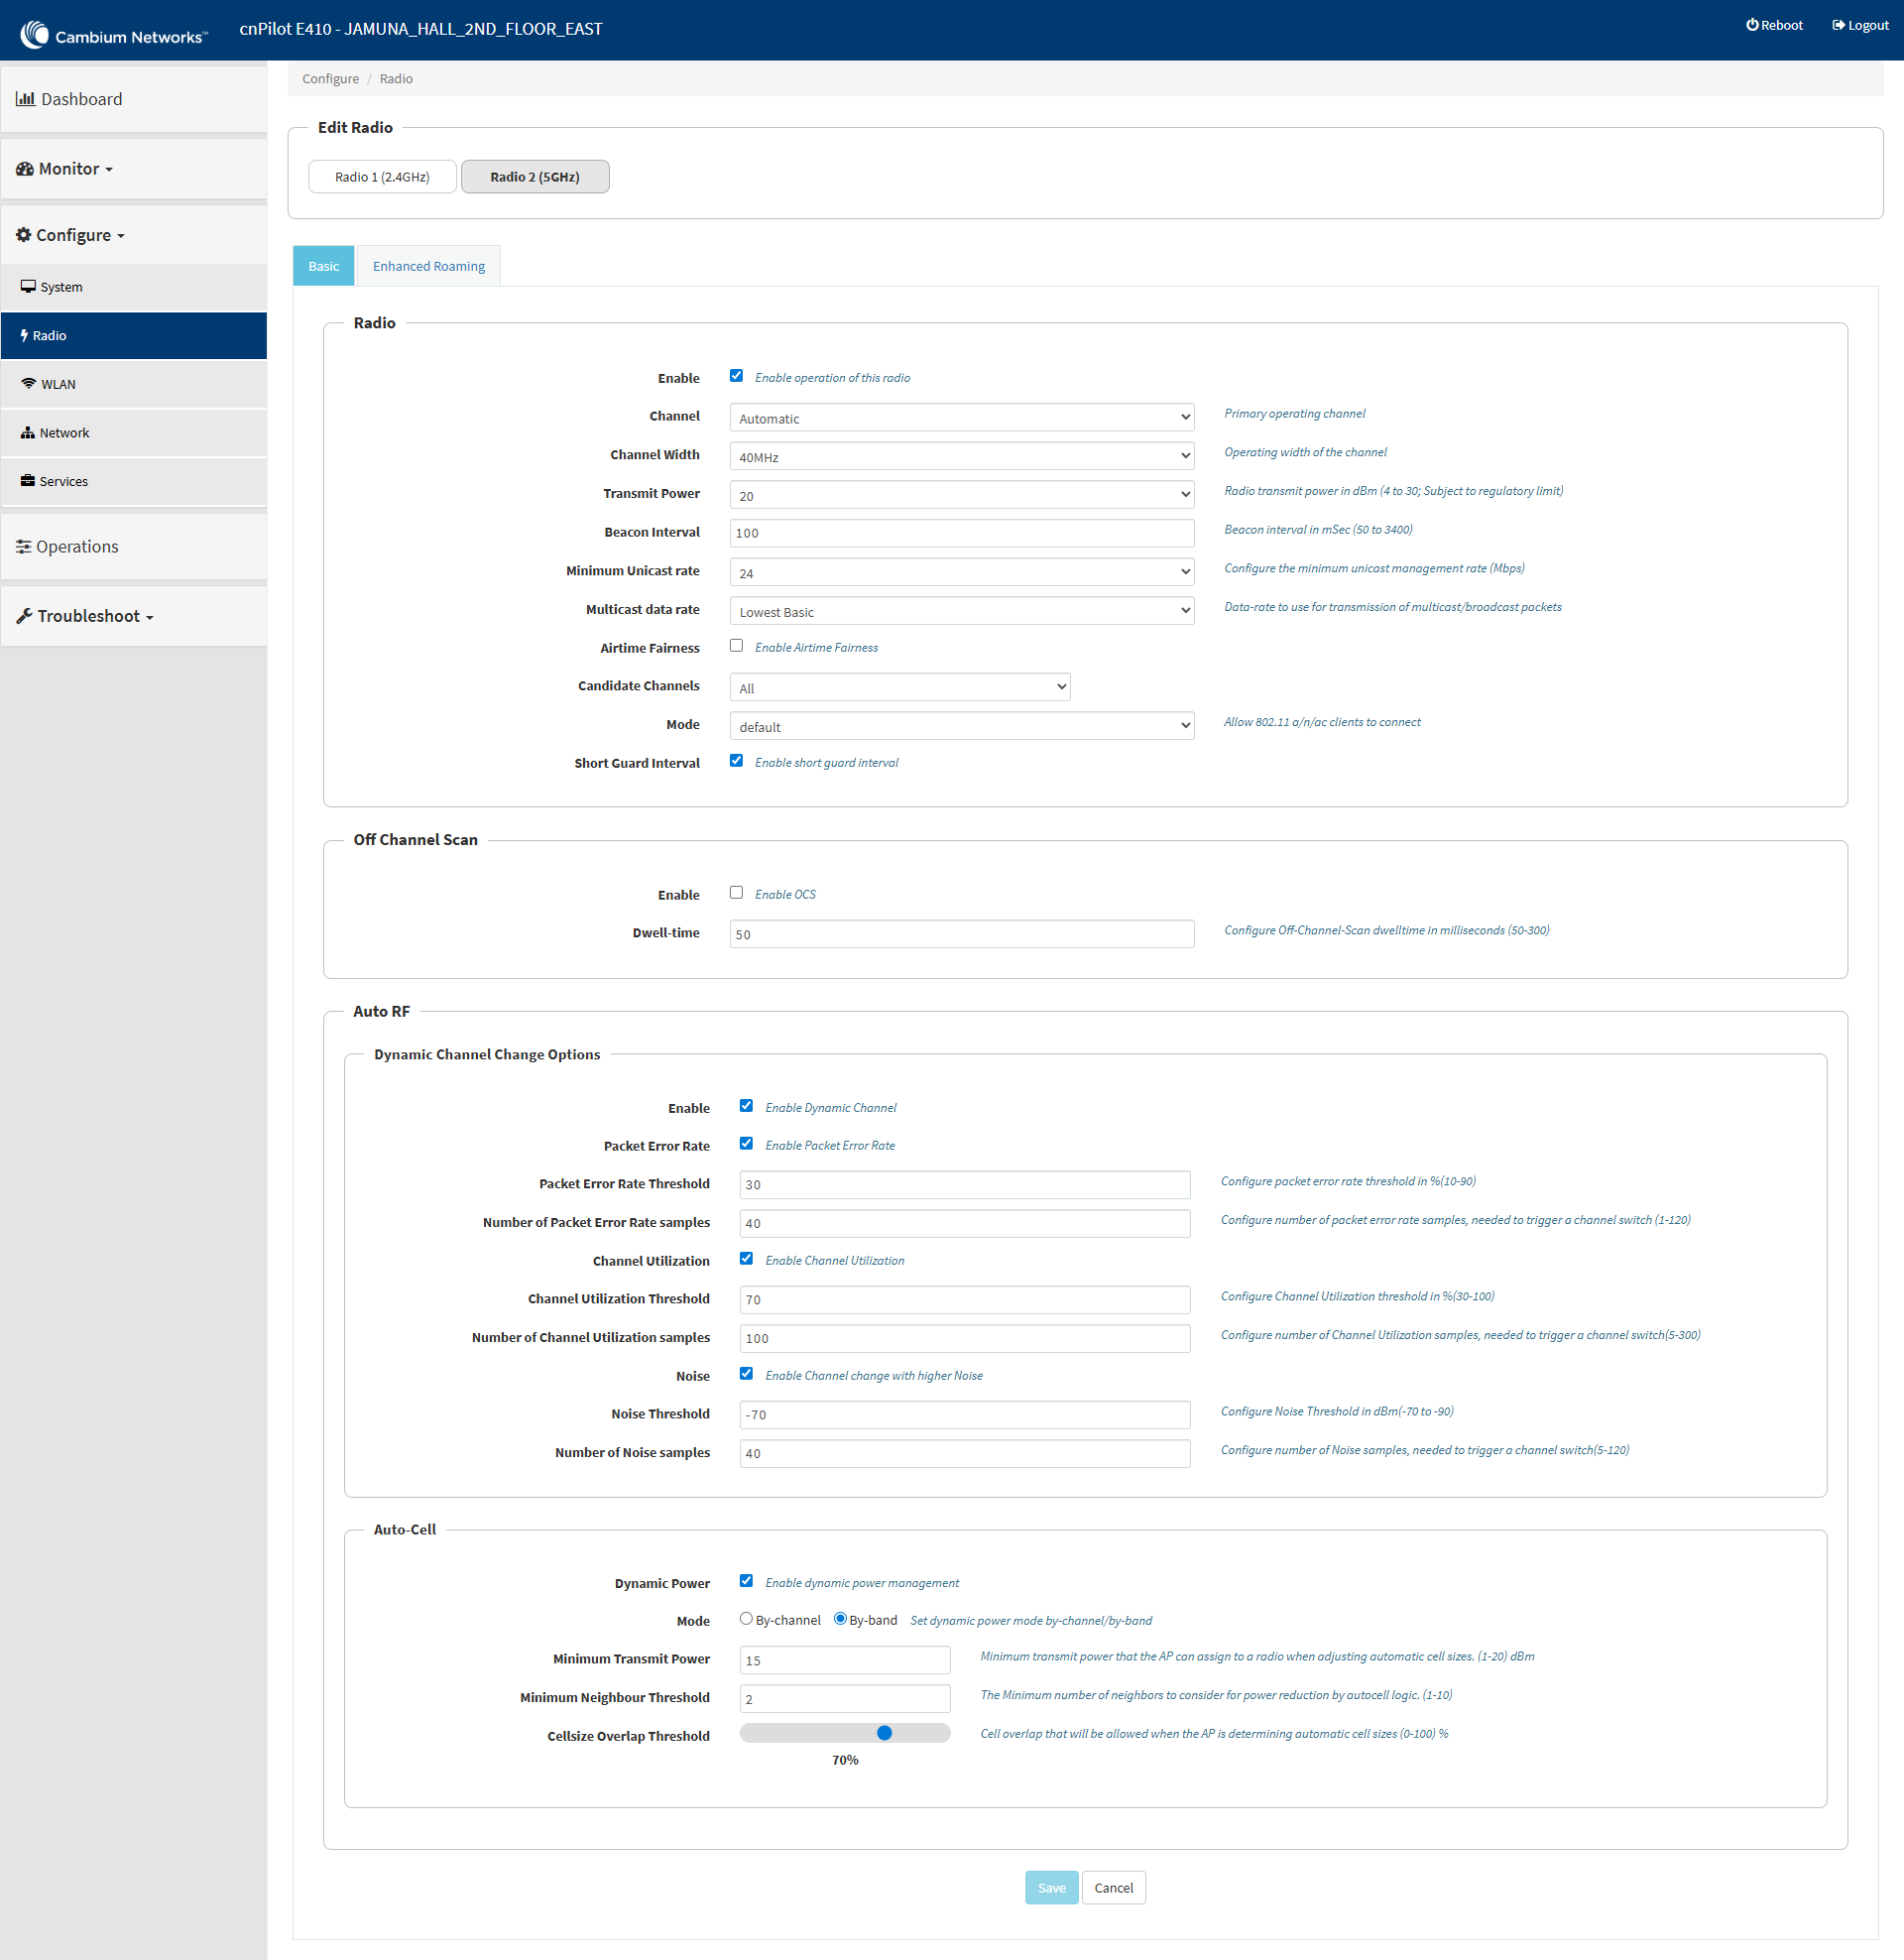Switch to the Enhanced Roaming tab

tap(428, 266)
